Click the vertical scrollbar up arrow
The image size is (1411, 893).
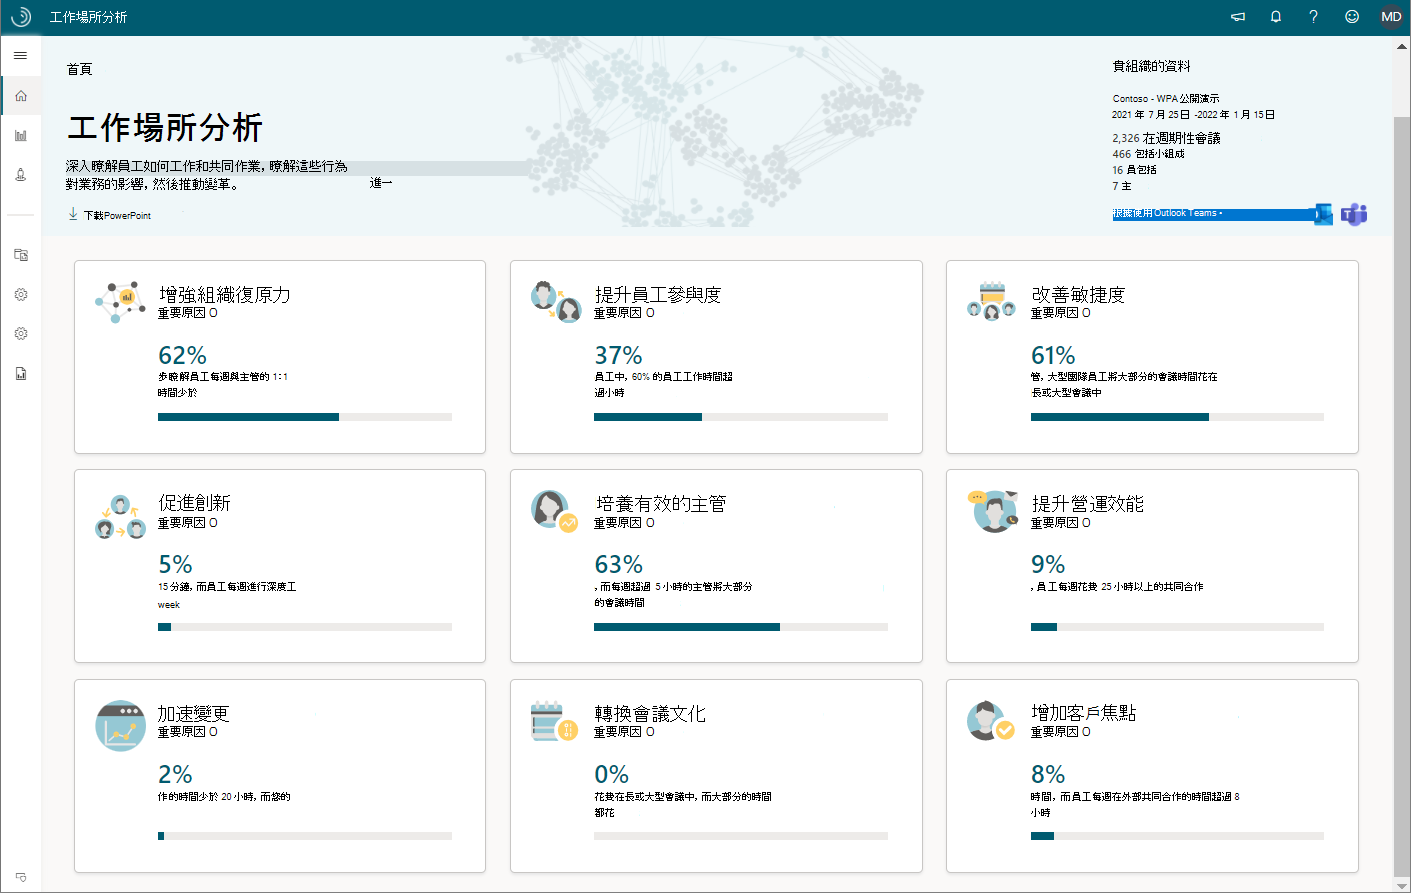1402,45
